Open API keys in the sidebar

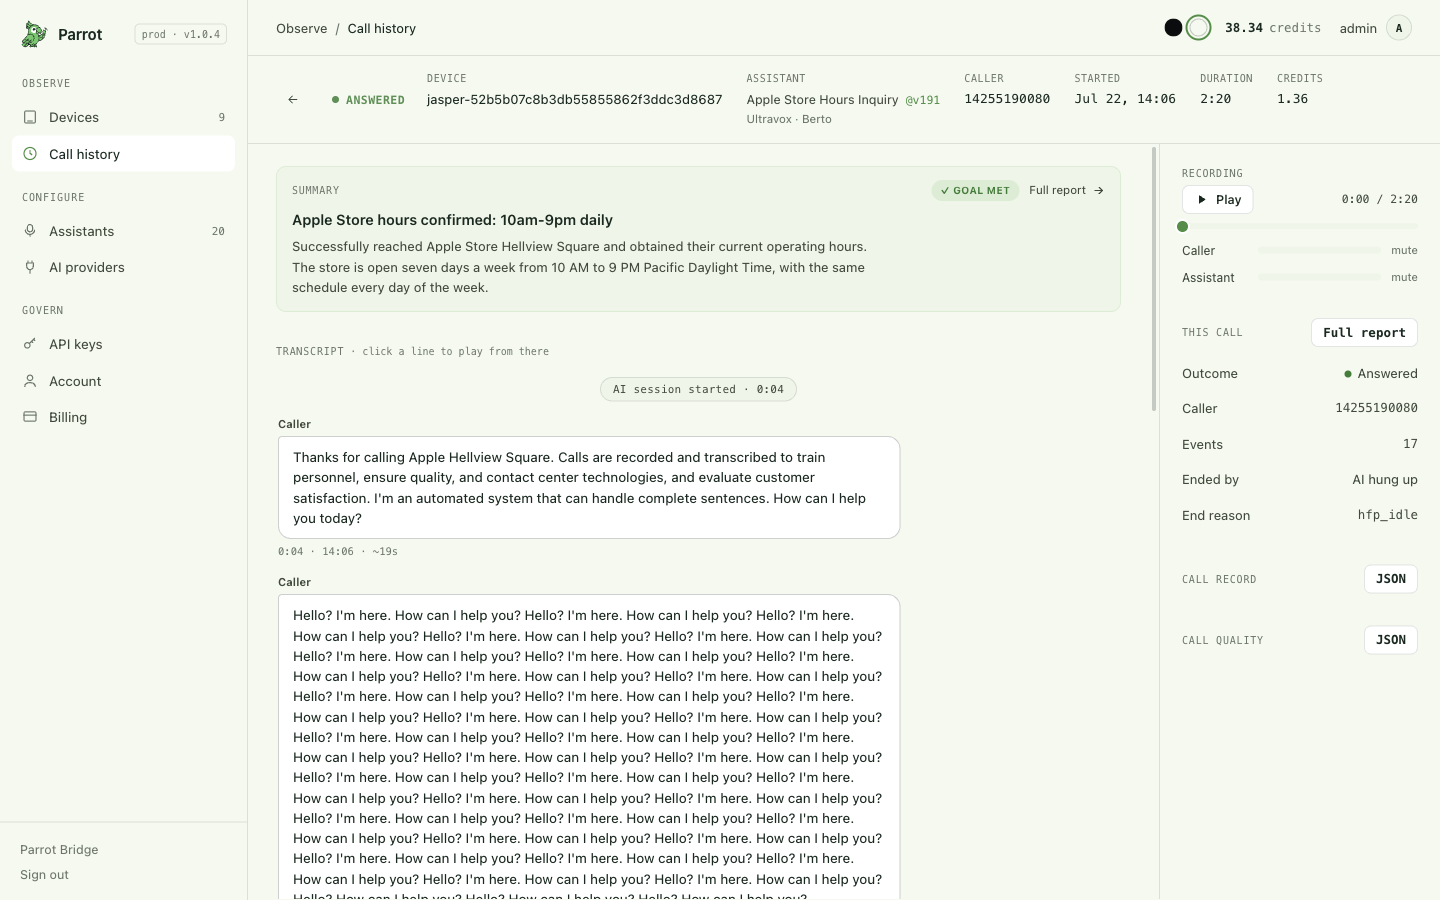pyautogui.click(x=124, y=344)
